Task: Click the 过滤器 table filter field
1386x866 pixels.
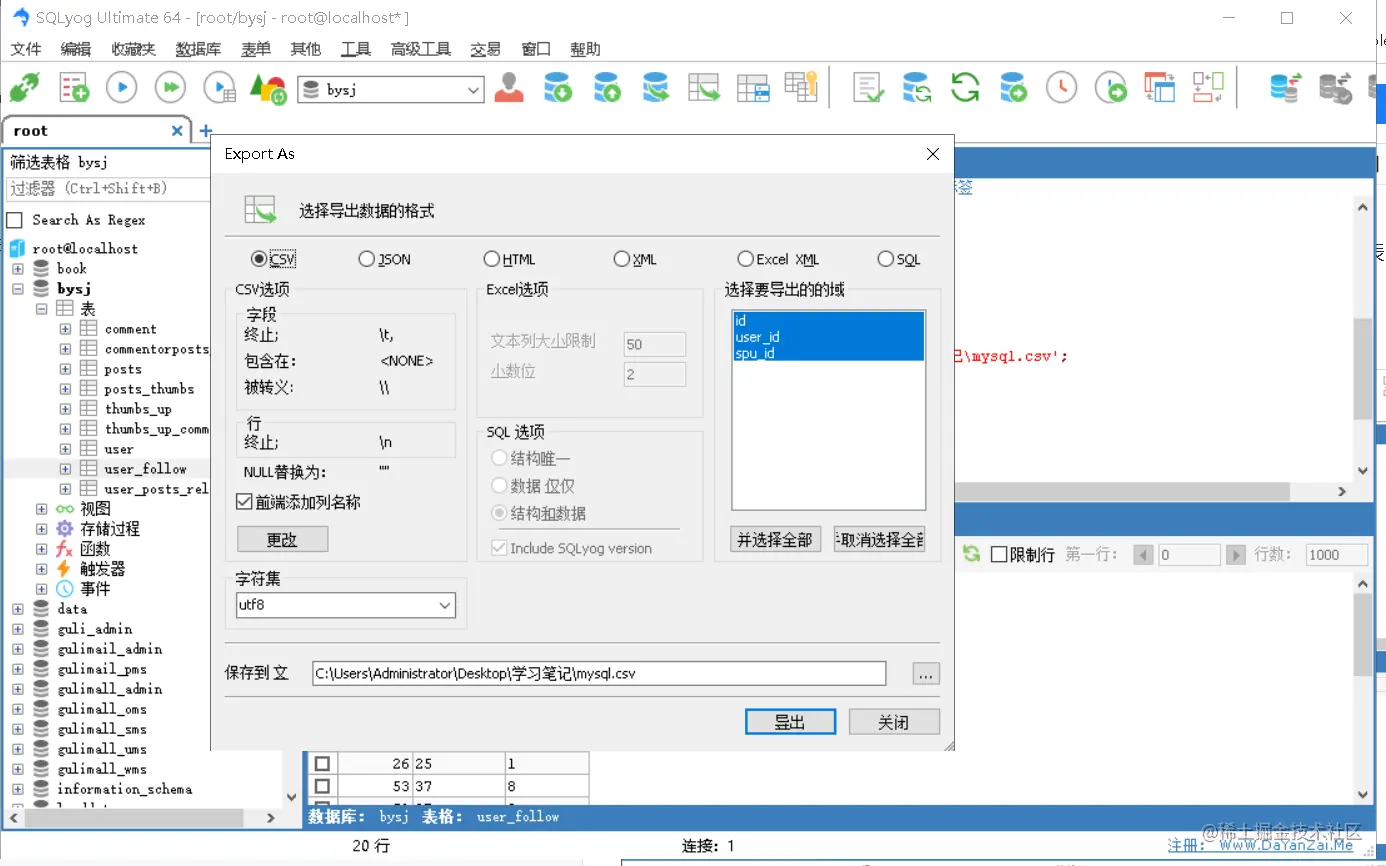Action: 108,188
